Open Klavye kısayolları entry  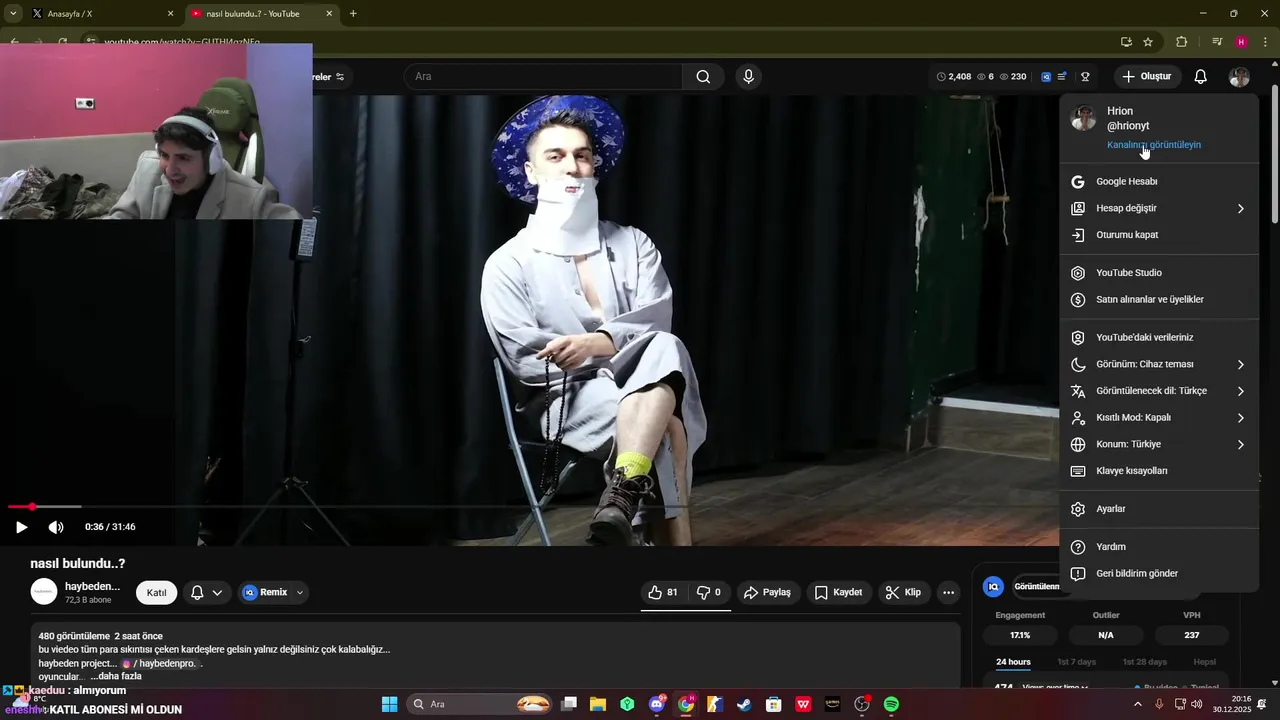click(x=1159, y=471)
